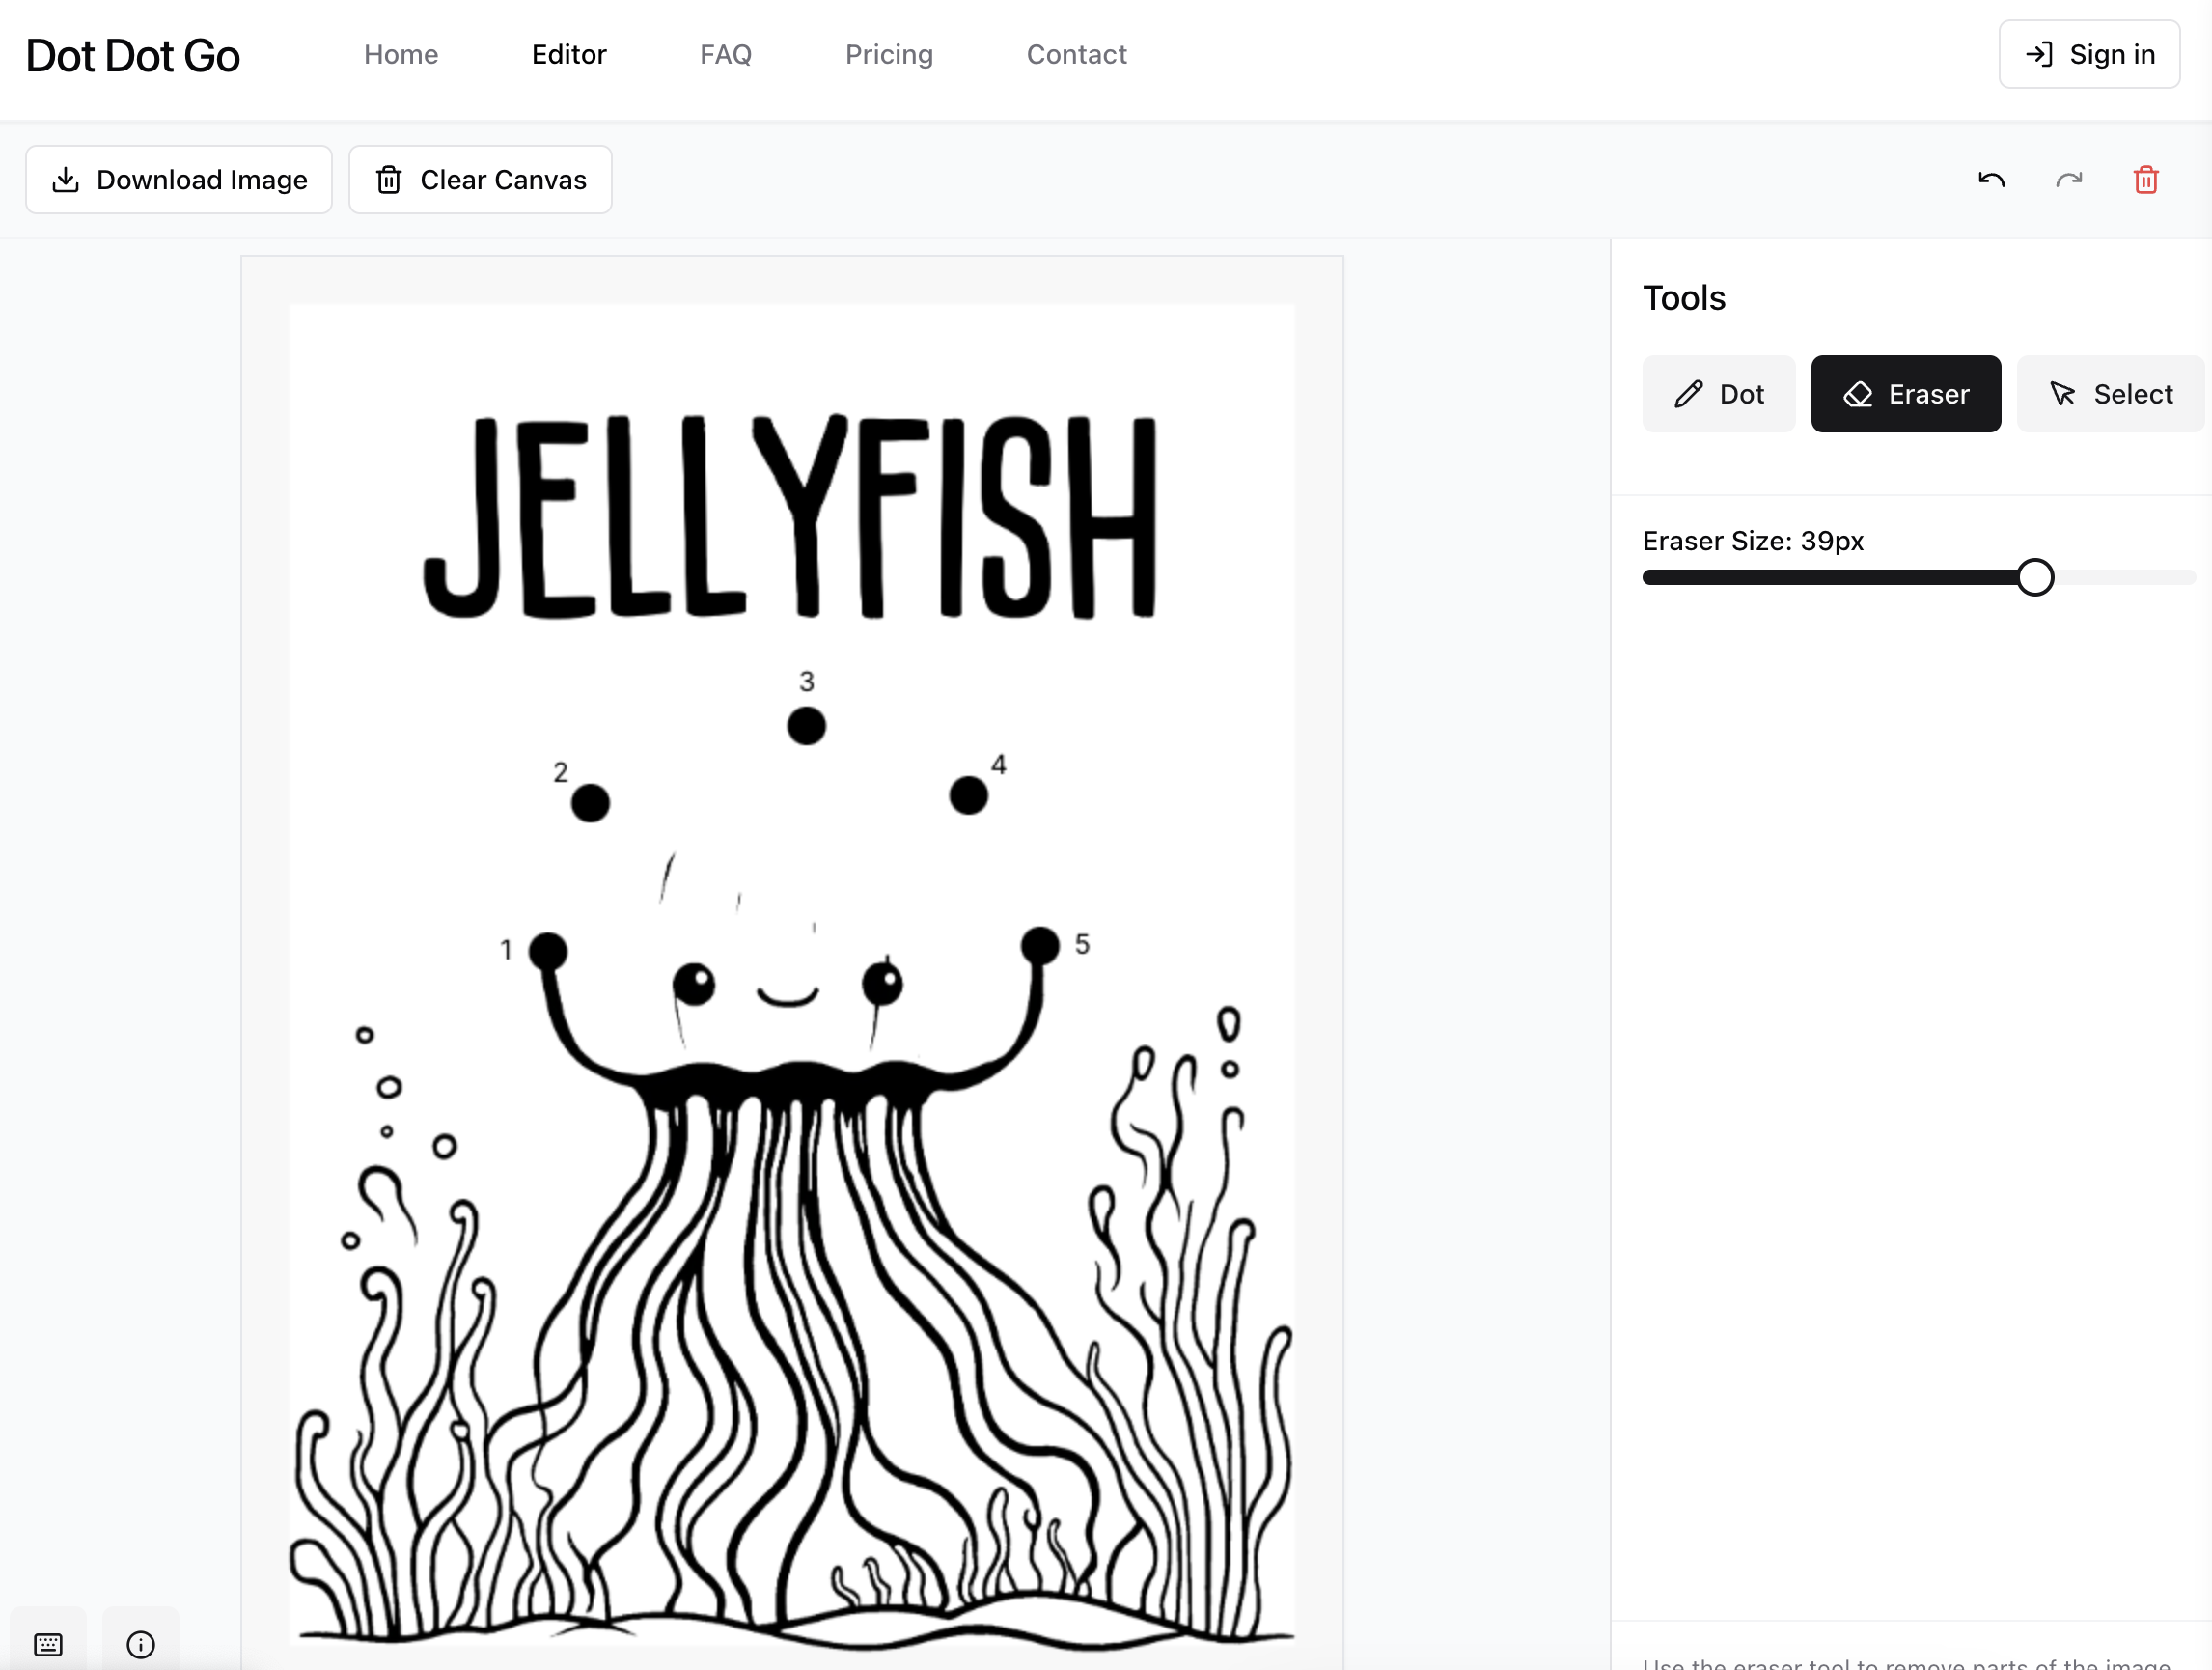Viewport: 2212px width, 1670px height.
Task: Click the red delete trash icon
Action: coord(2145,179)
